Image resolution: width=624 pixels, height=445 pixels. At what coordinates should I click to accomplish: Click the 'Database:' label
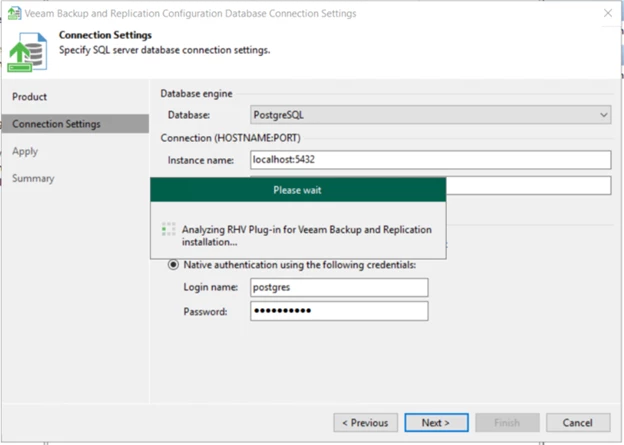tap(189, 115)
